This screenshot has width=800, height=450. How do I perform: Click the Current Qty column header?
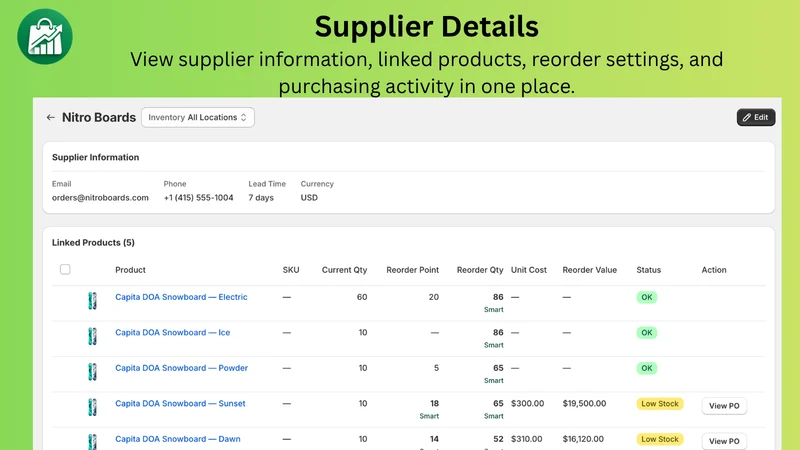(x=344, y=270)
